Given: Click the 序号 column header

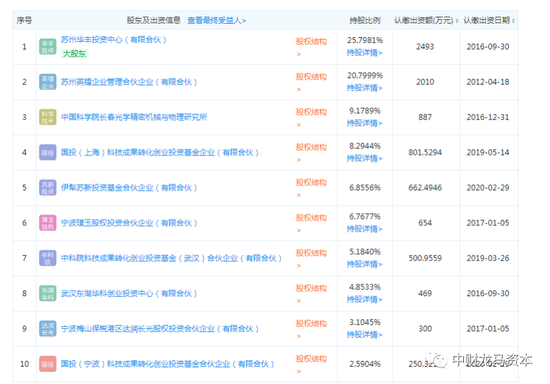Looking at the screenshot, I should (x=24, y=20).
